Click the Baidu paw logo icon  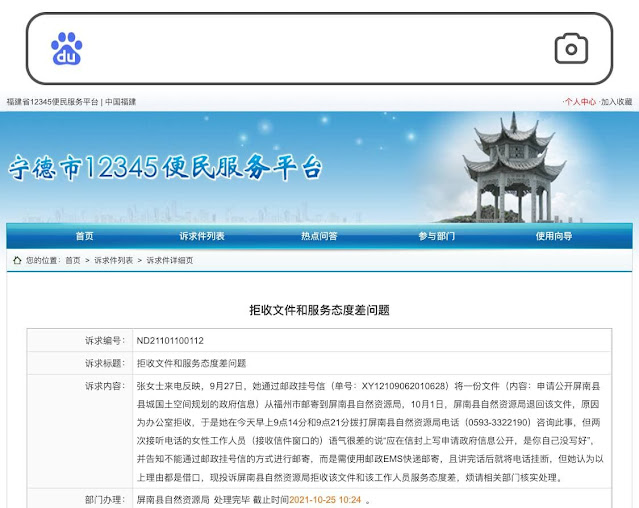pos(67,48)
